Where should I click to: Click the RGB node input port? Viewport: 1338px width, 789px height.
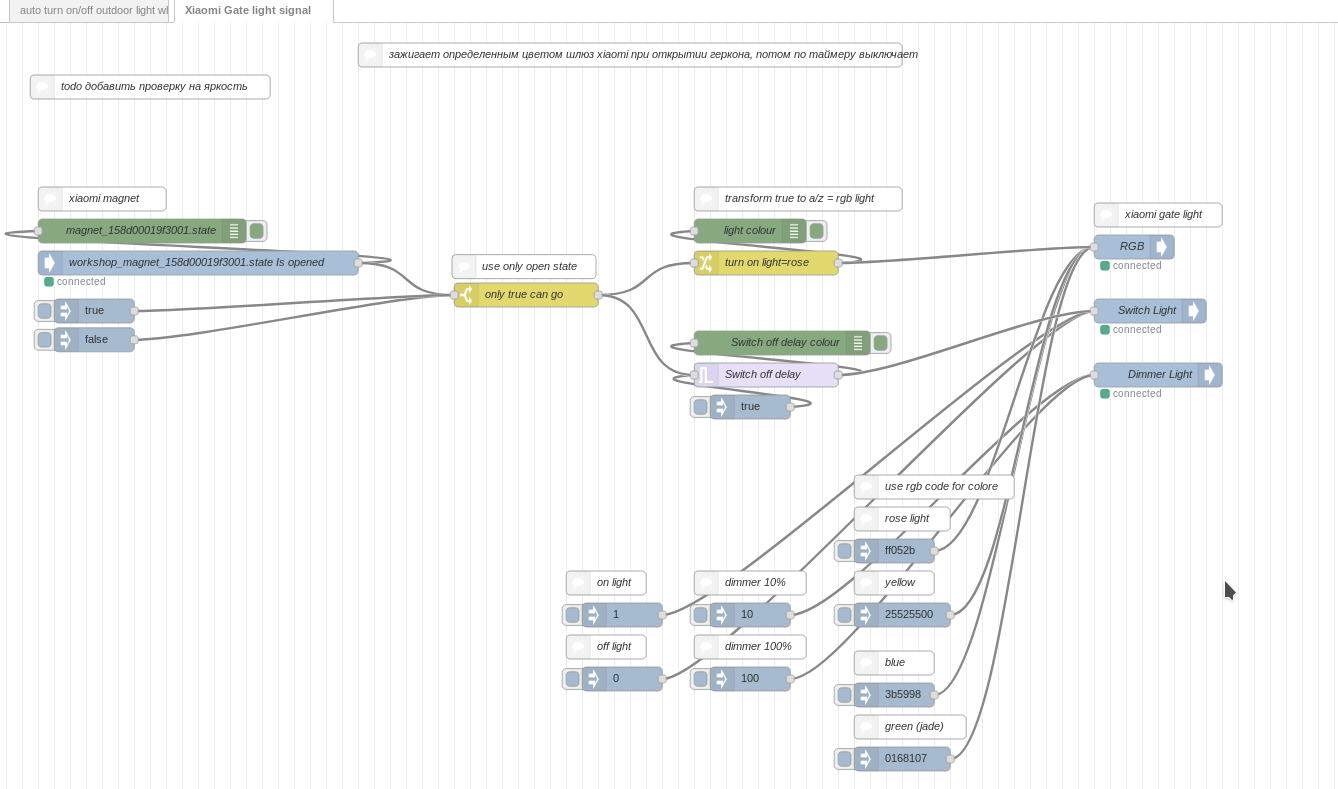[x=1094, y=247]
